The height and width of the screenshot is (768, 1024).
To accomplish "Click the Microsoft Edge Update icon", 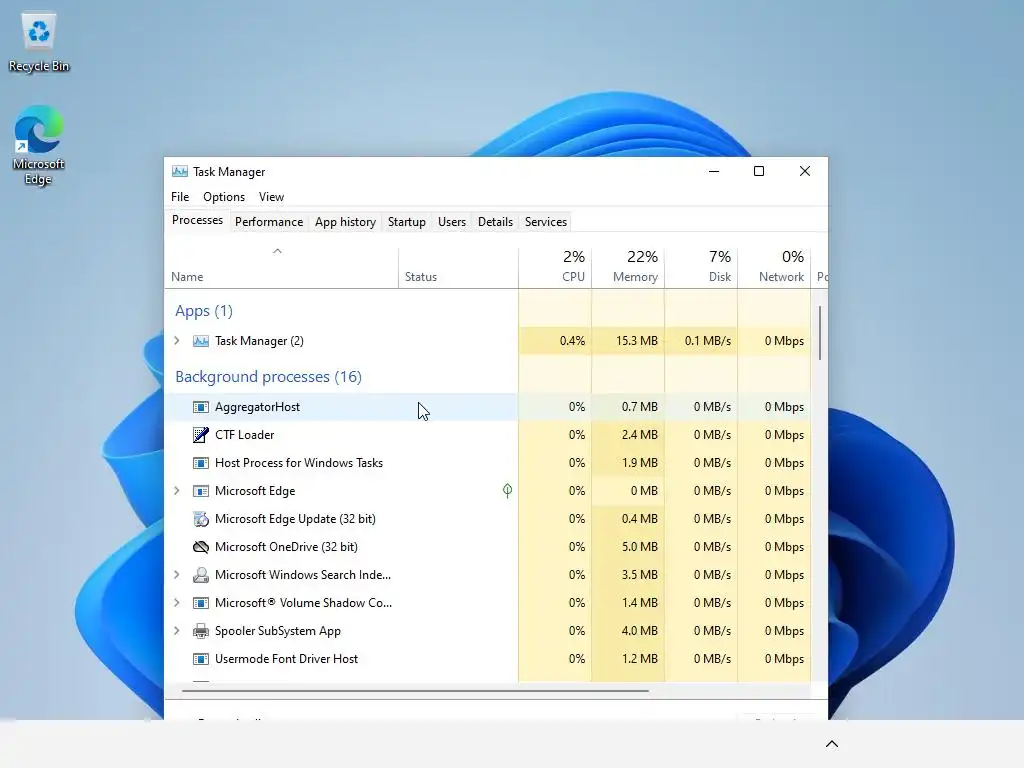I will tap(201, 519).
